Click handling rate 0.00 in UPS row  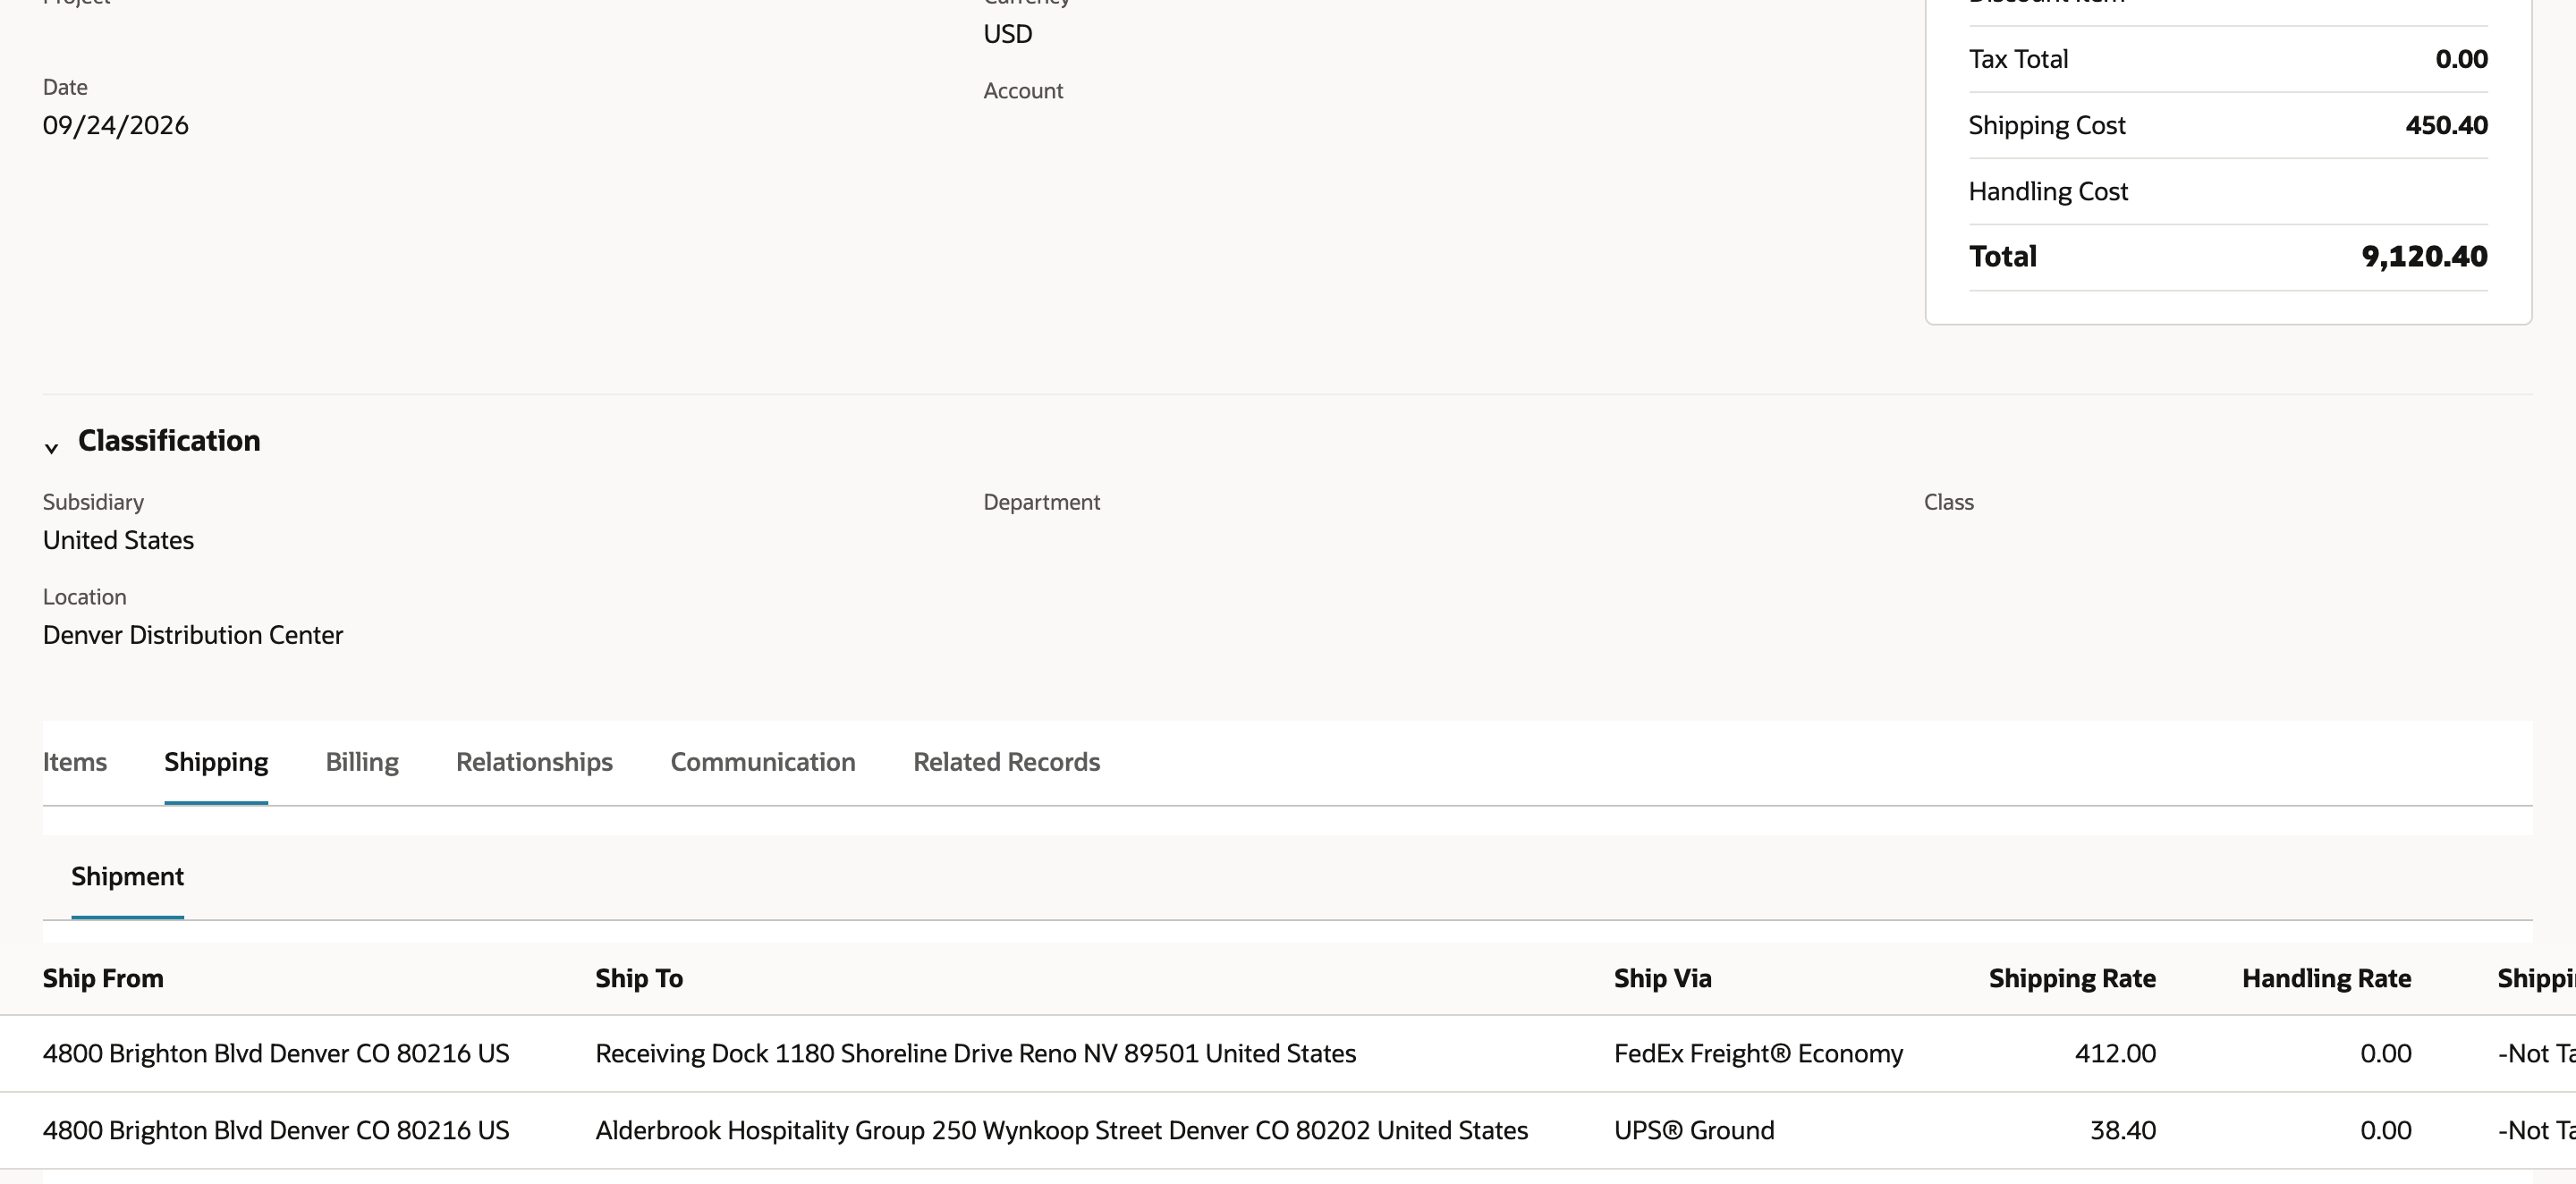coord(2385,1131)
